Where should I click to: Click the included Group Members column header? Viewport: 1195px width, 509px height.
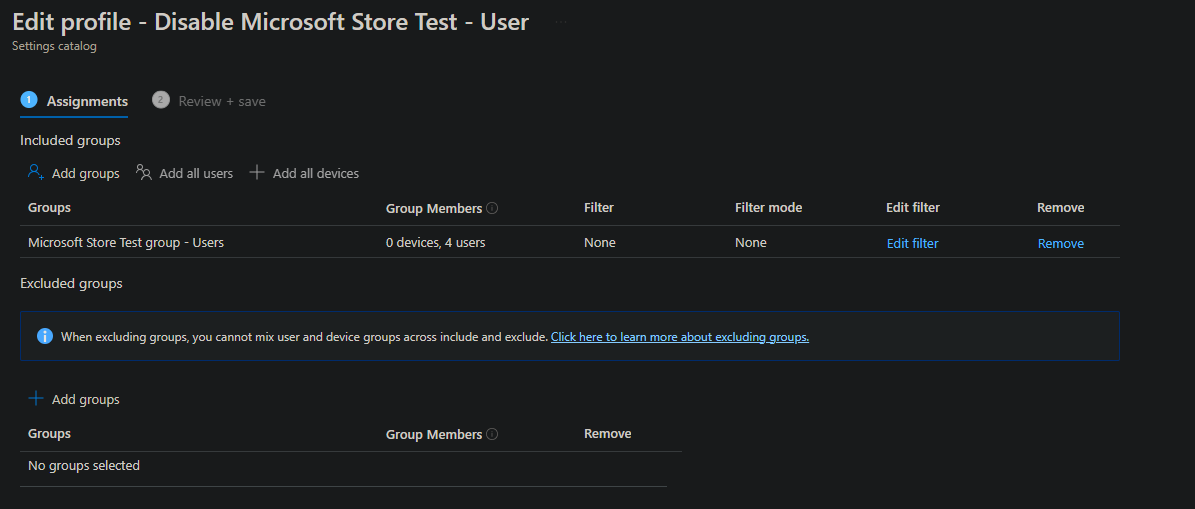click(x=434, y=208)
